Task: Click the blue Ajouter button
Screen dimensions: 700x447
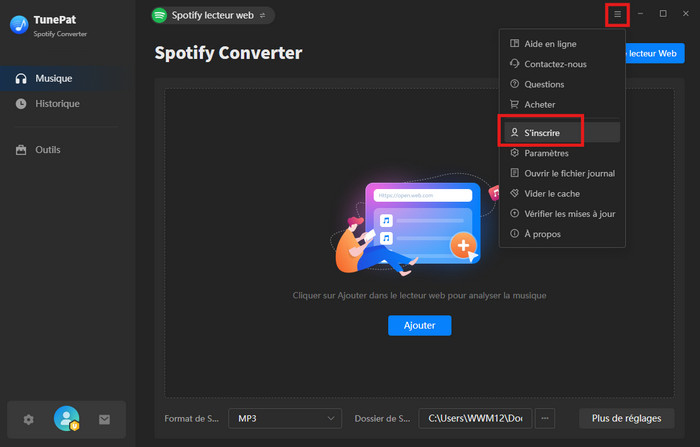Action: pos(419,326)
